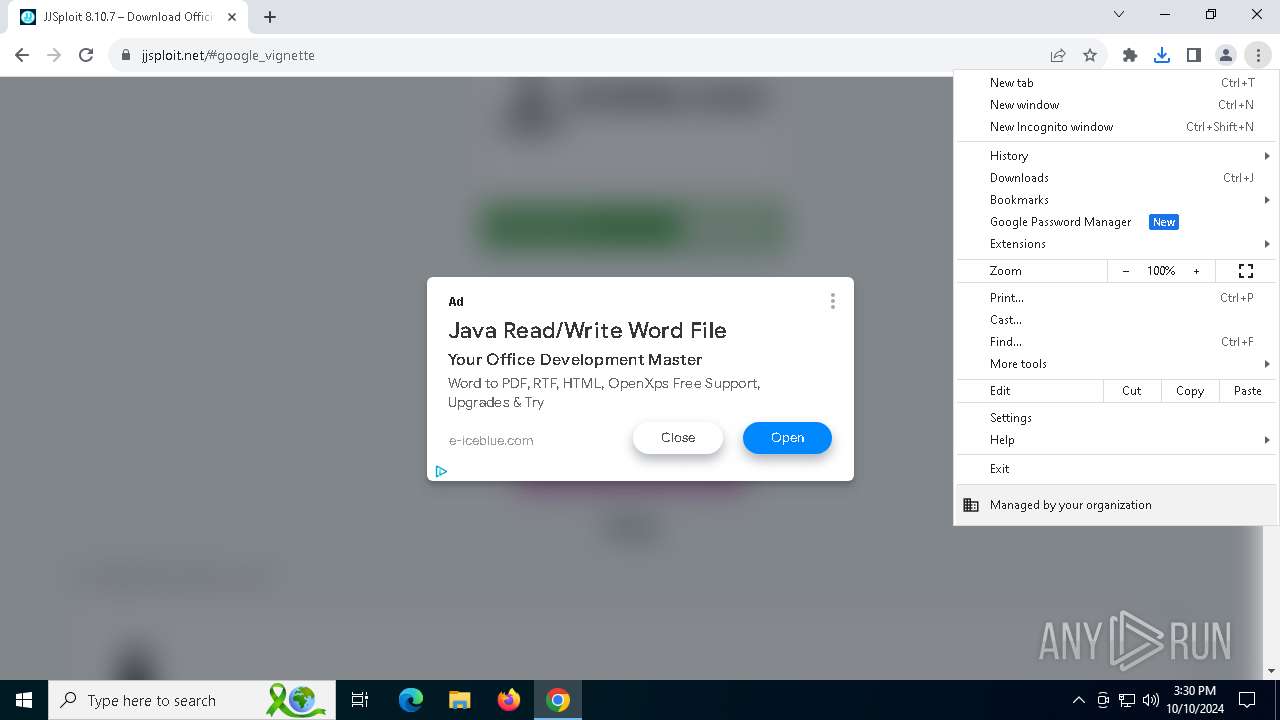Close the Java Word File ad
Screen dimensions: 1280x720
coord(678,438)
